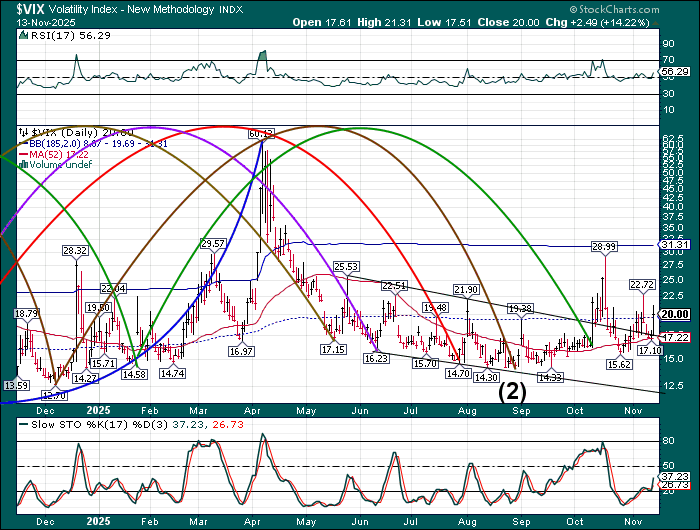Viewport: 700px width, 530px height.
Task: Click the 56.29 RSI value tag
Action: [x=677, y=72]
